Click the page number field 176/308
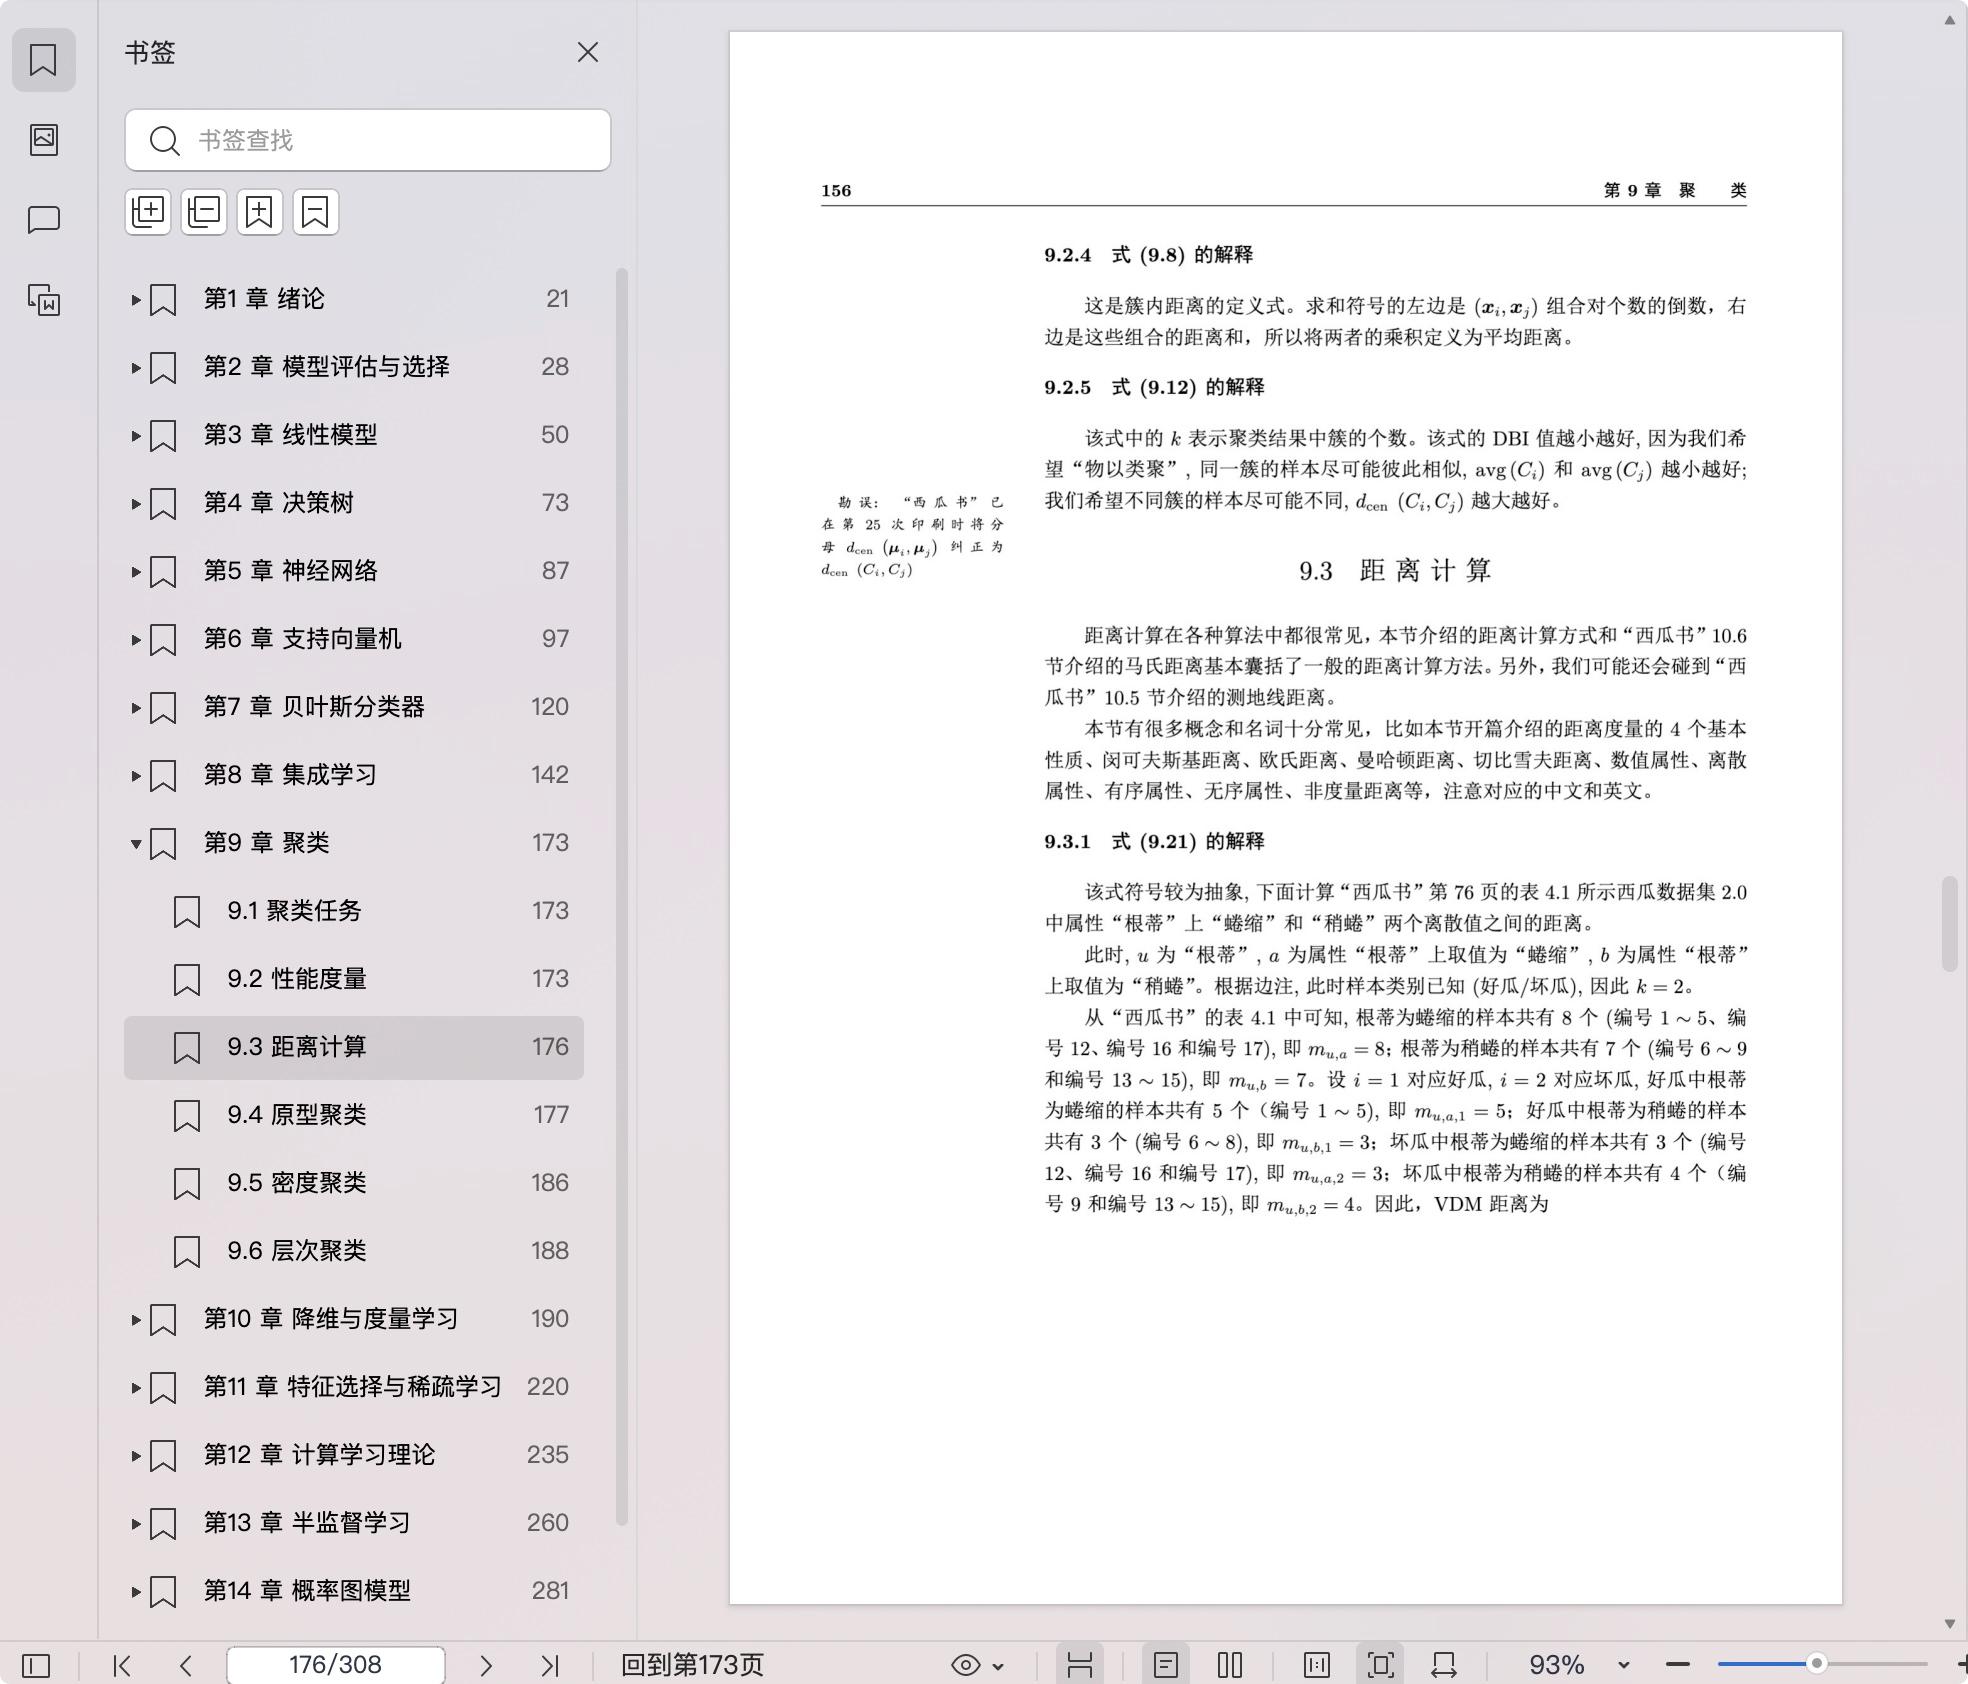 (336, 1665)
